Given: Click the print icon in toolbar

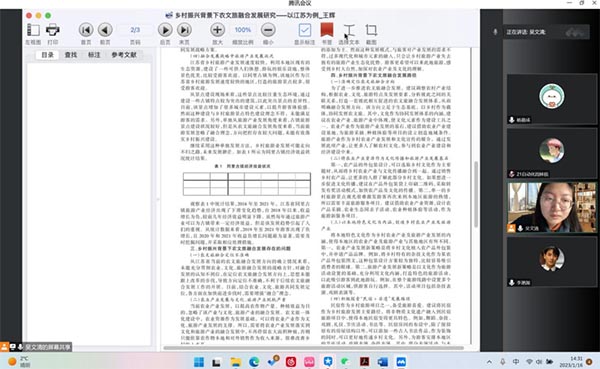Looking at the screenshot, I should (x=52, y=30).
